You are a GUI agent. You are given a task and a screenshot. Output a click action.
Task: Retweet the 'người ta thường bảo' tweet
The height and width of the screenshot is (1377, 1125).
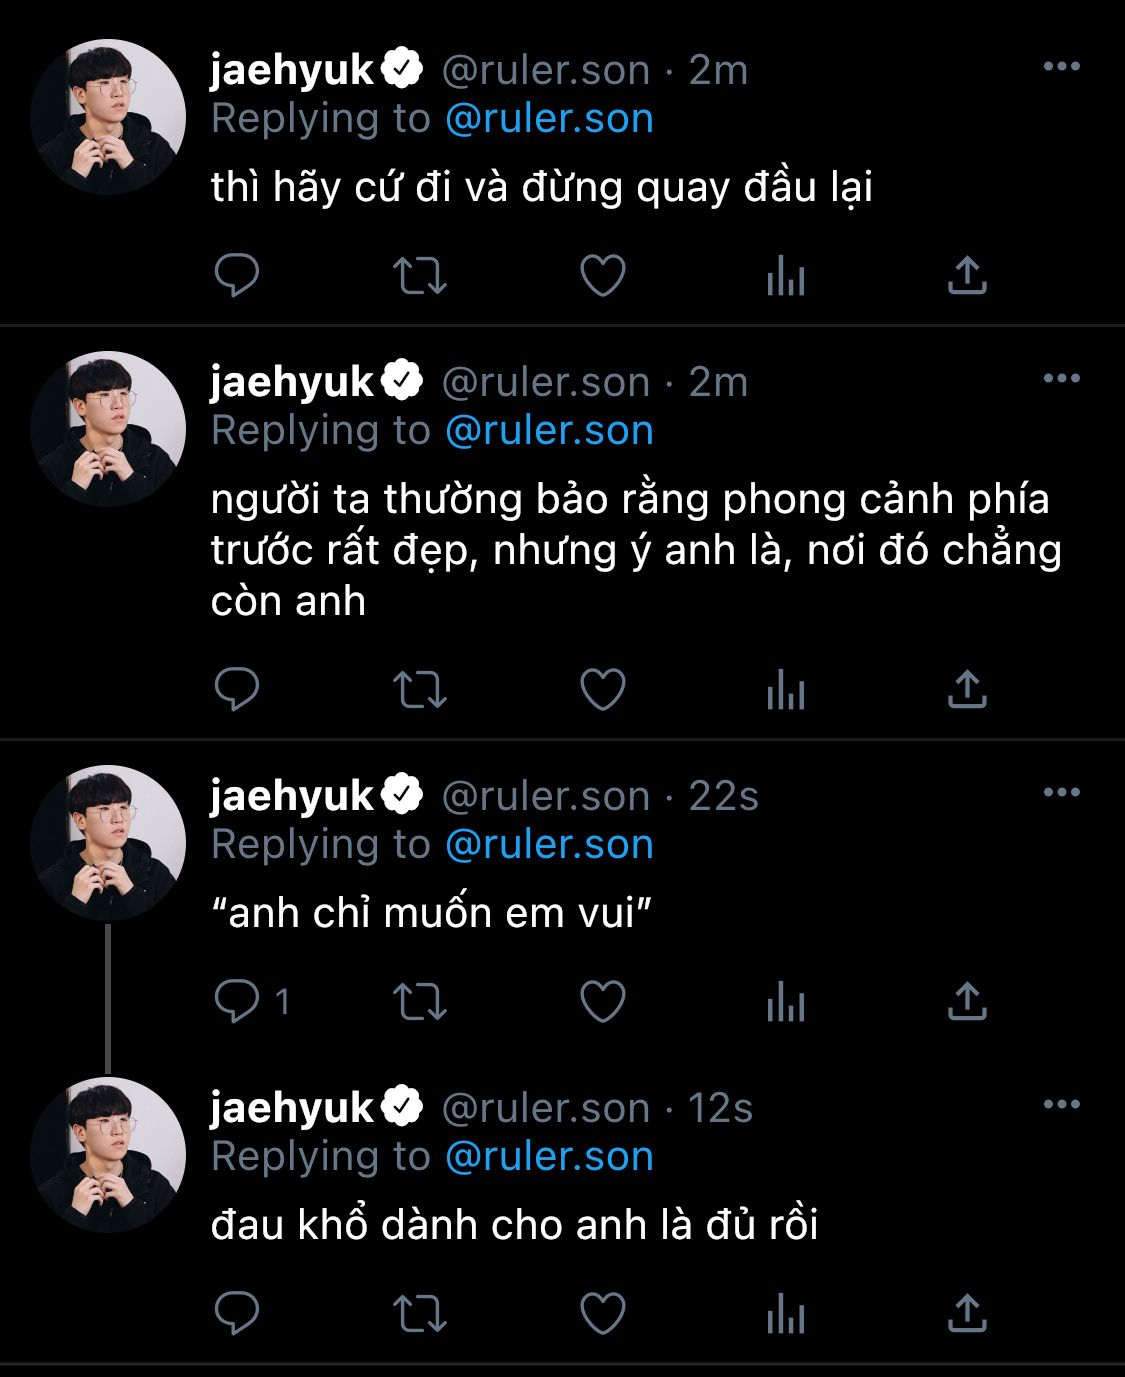click(419, 690)
